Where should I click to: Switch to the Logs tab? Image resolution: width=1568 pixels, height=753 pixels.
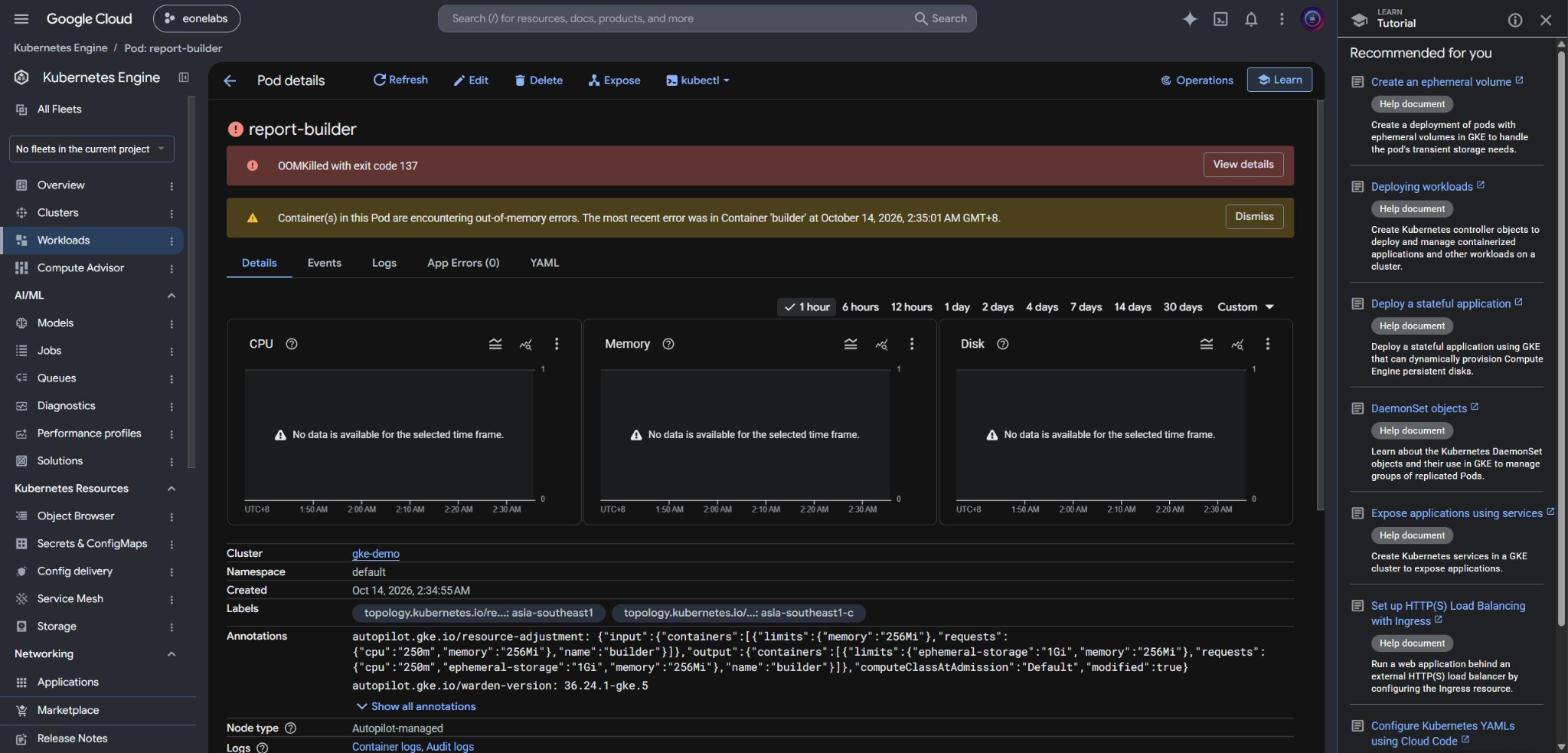tap(384, 263)
